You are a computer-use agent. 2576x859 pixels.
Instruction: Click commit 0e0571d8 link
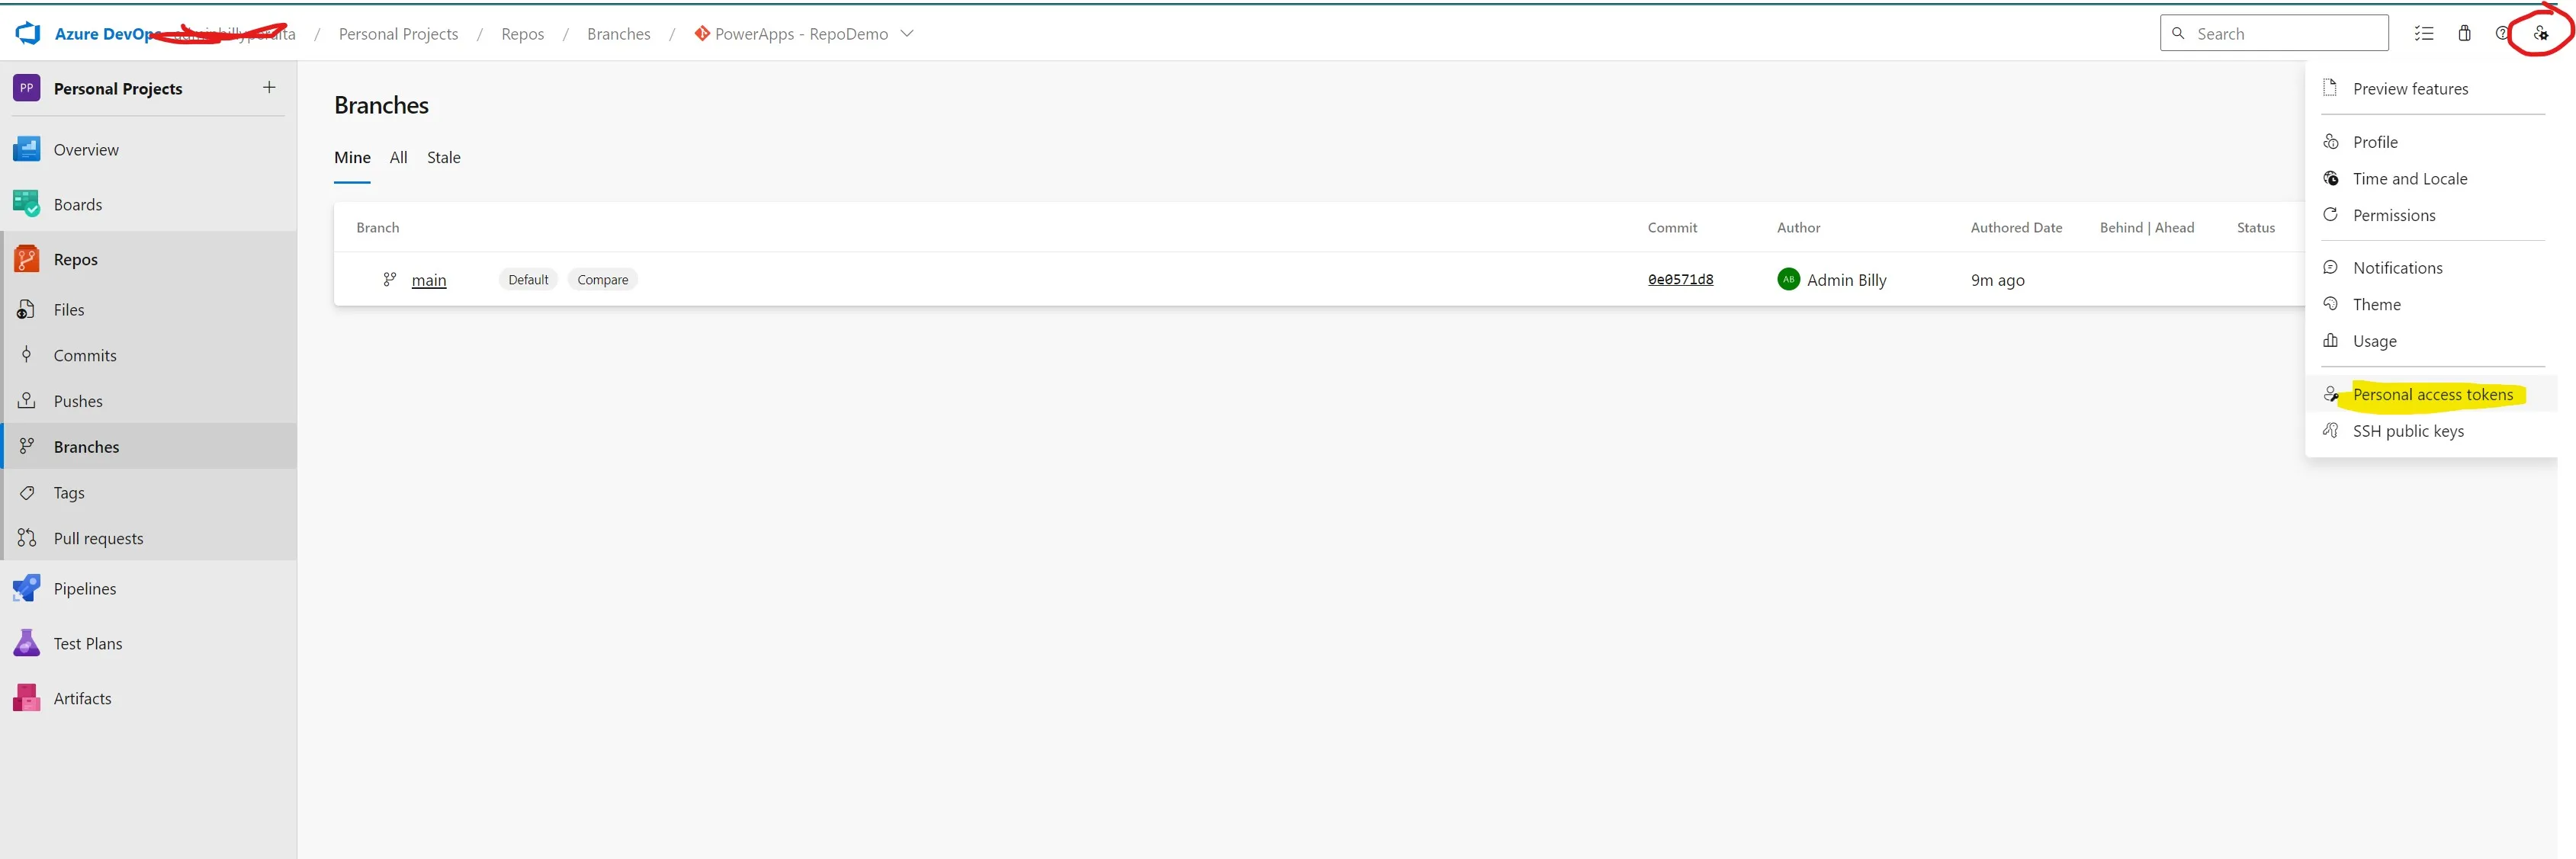click(x=1679, y=279)
